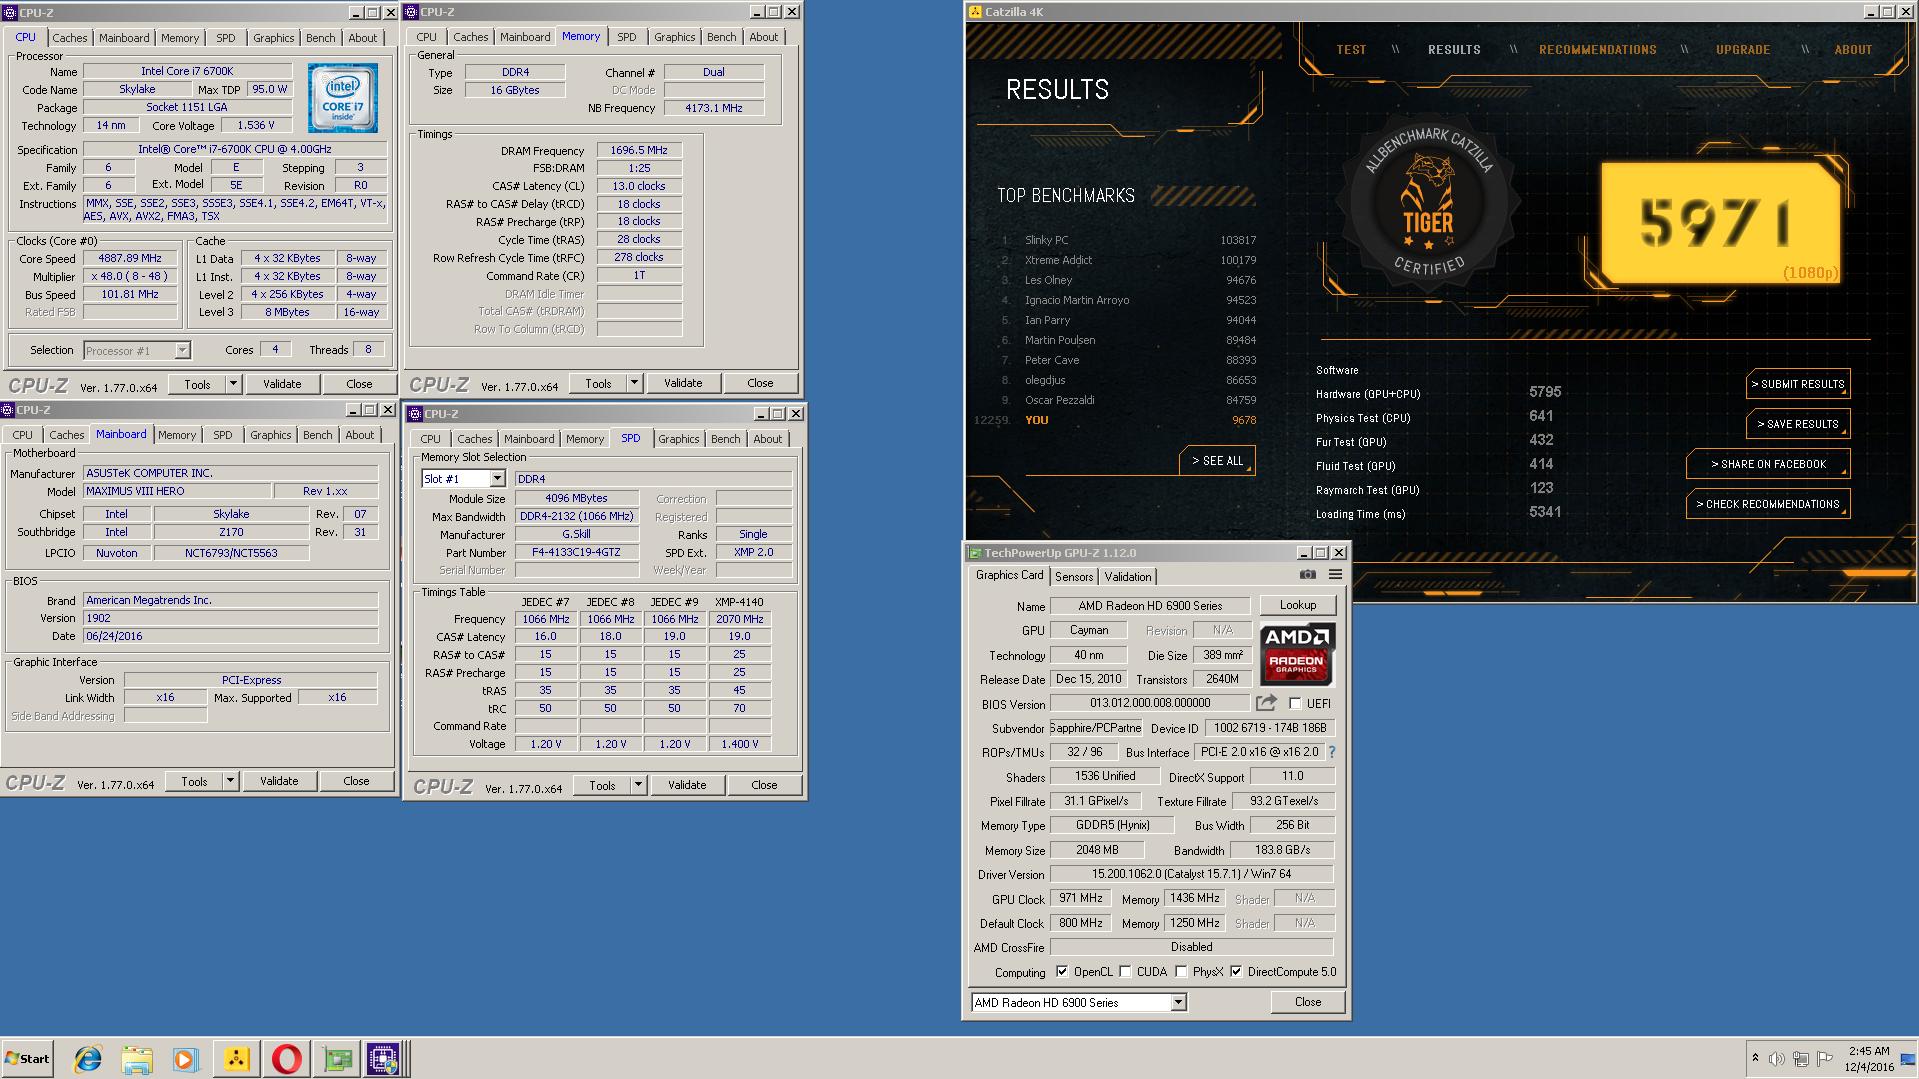The height and width of the screenshot is (1079, 1919).
Task: Click the PCI-E bus interface question mark
Action: [1332, 752]
